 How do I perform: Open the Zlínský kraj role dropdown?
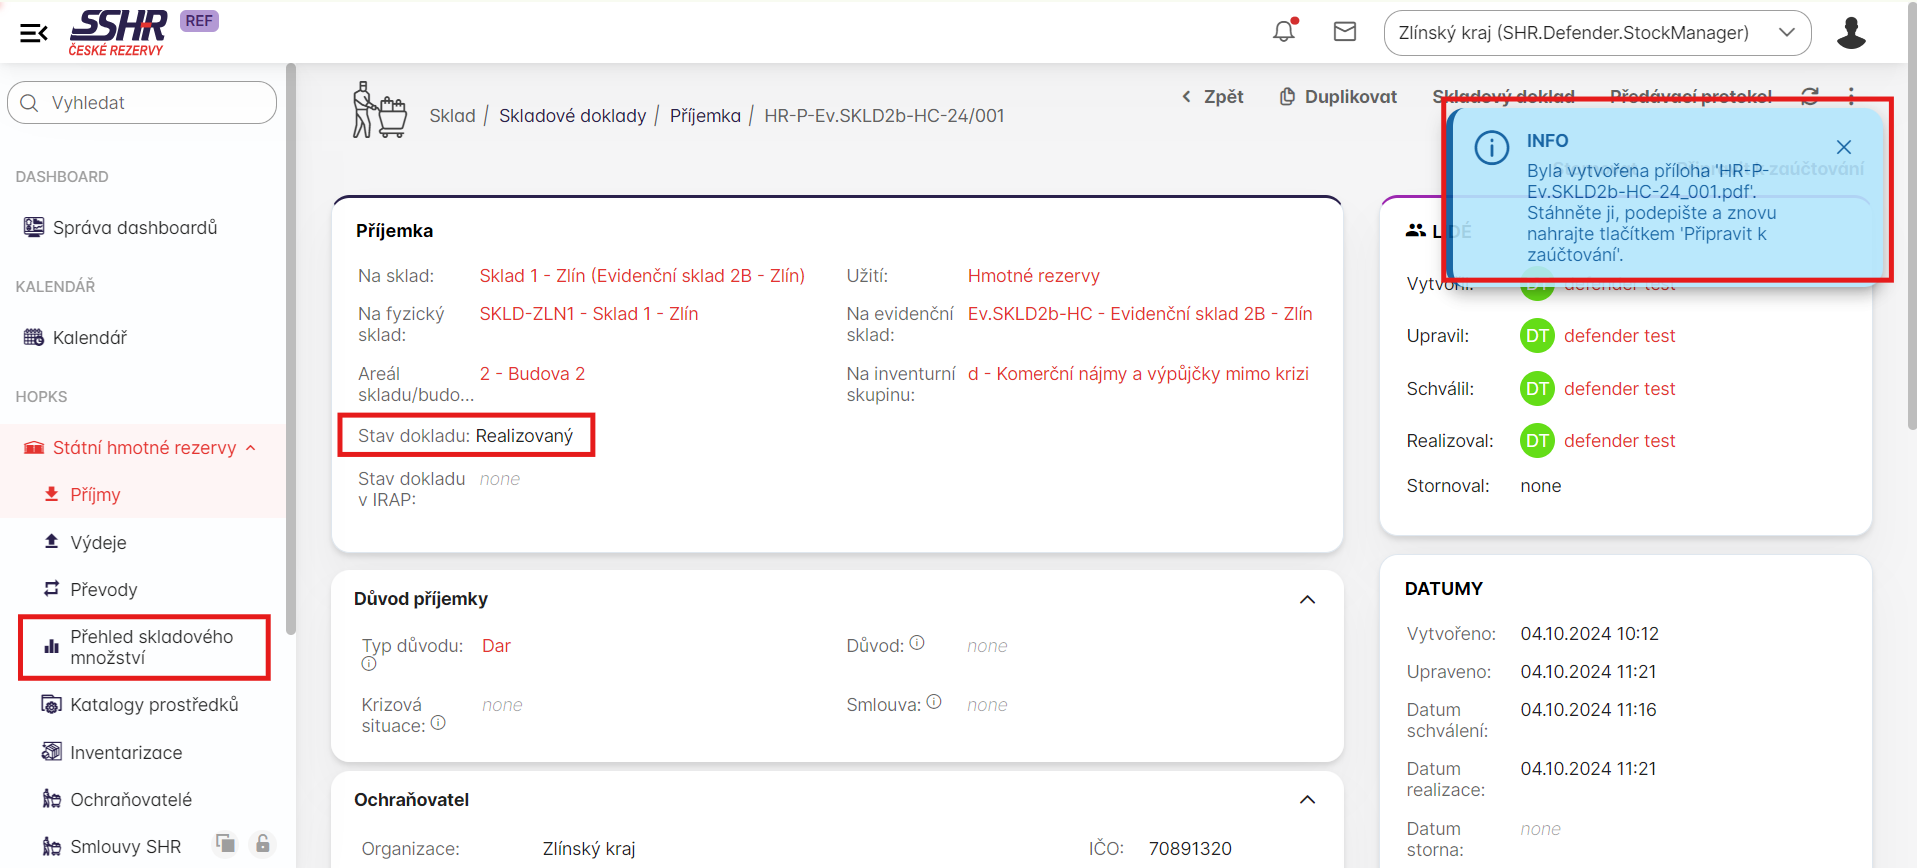[x=1596, y=33]
